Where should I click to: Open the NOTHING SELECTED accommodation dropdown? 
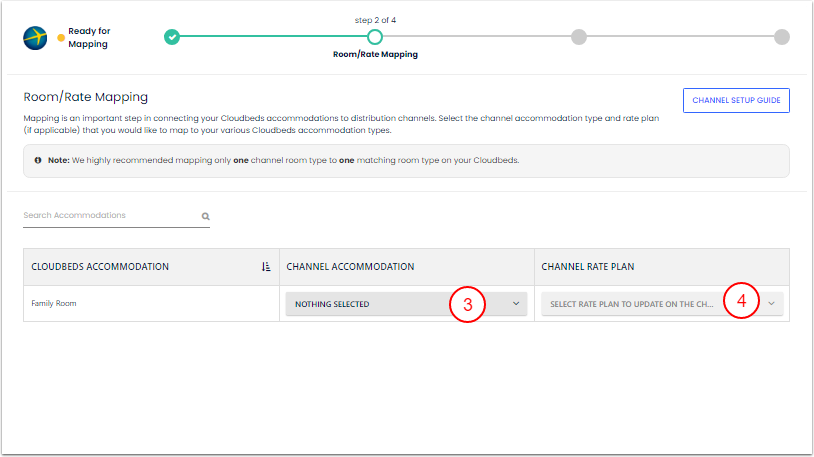[406, 304]
